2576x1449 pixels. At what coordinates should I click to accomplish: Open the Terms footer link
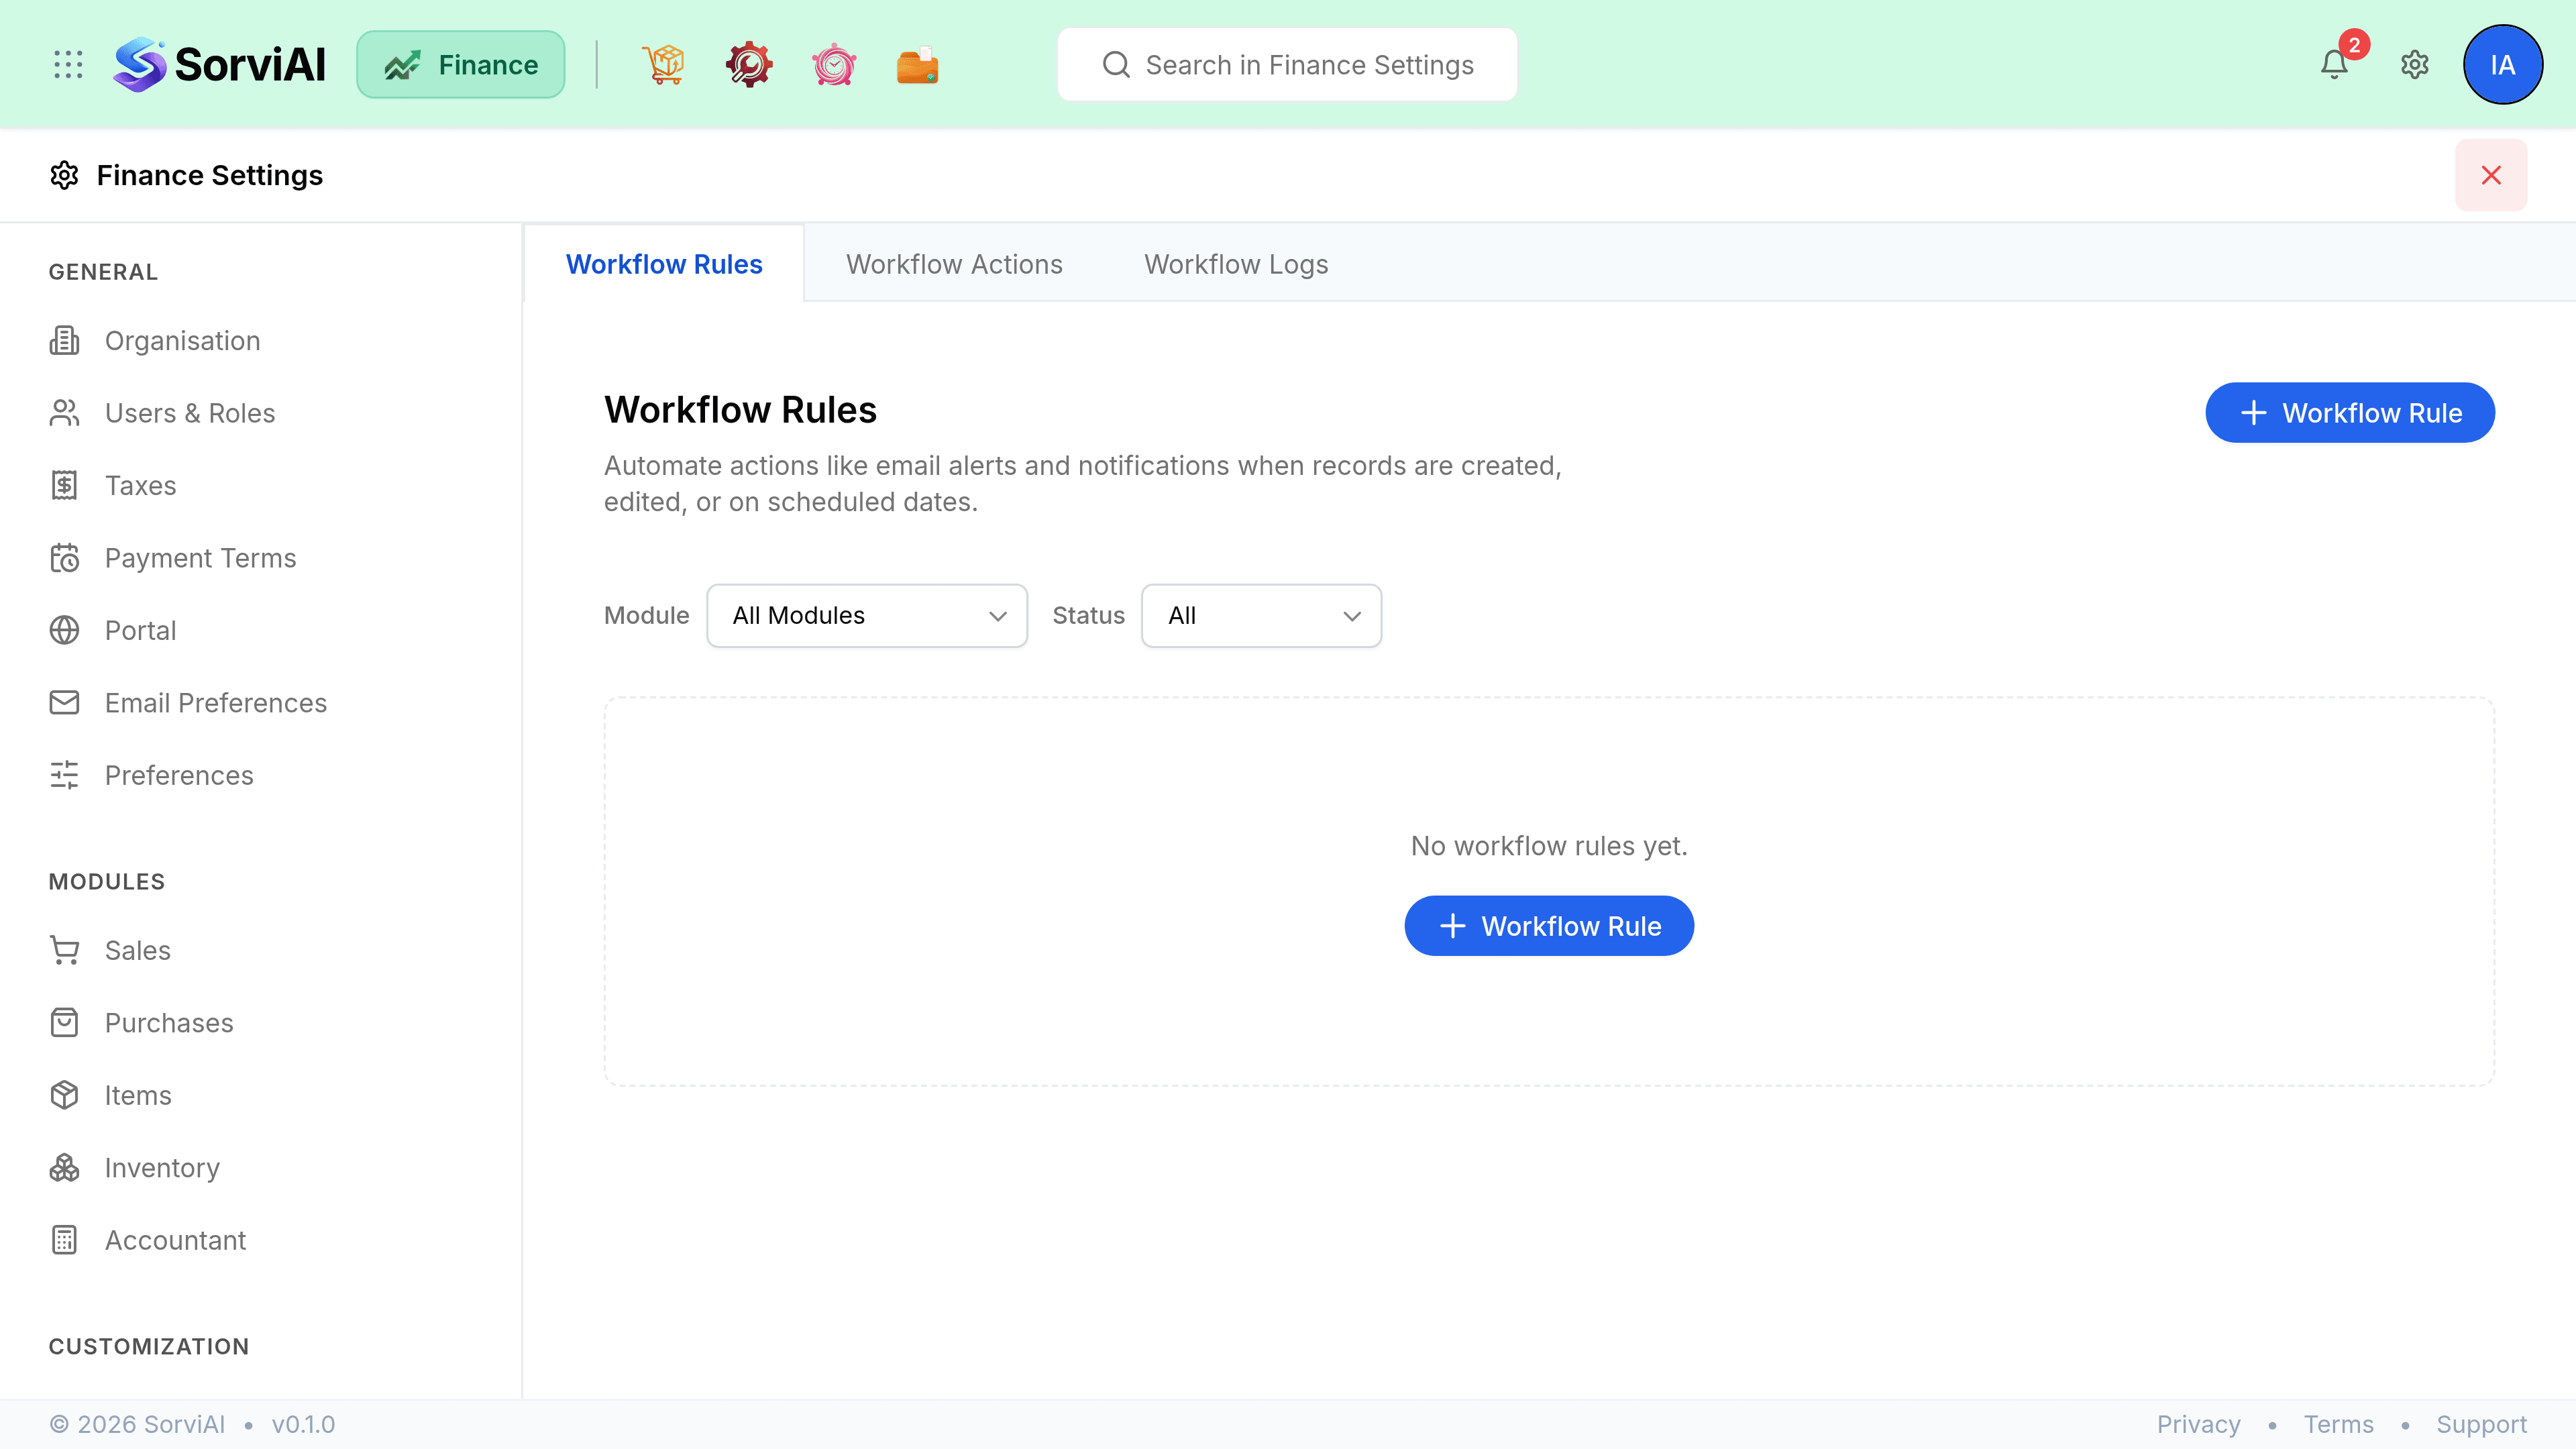pos(2338,1425)
